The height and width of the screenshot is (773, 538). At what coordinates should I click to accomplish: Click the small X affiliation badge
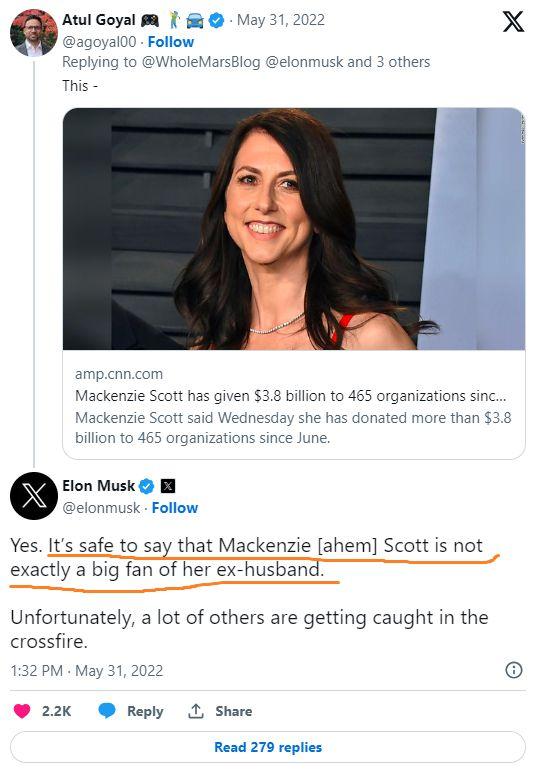(168, 486)
